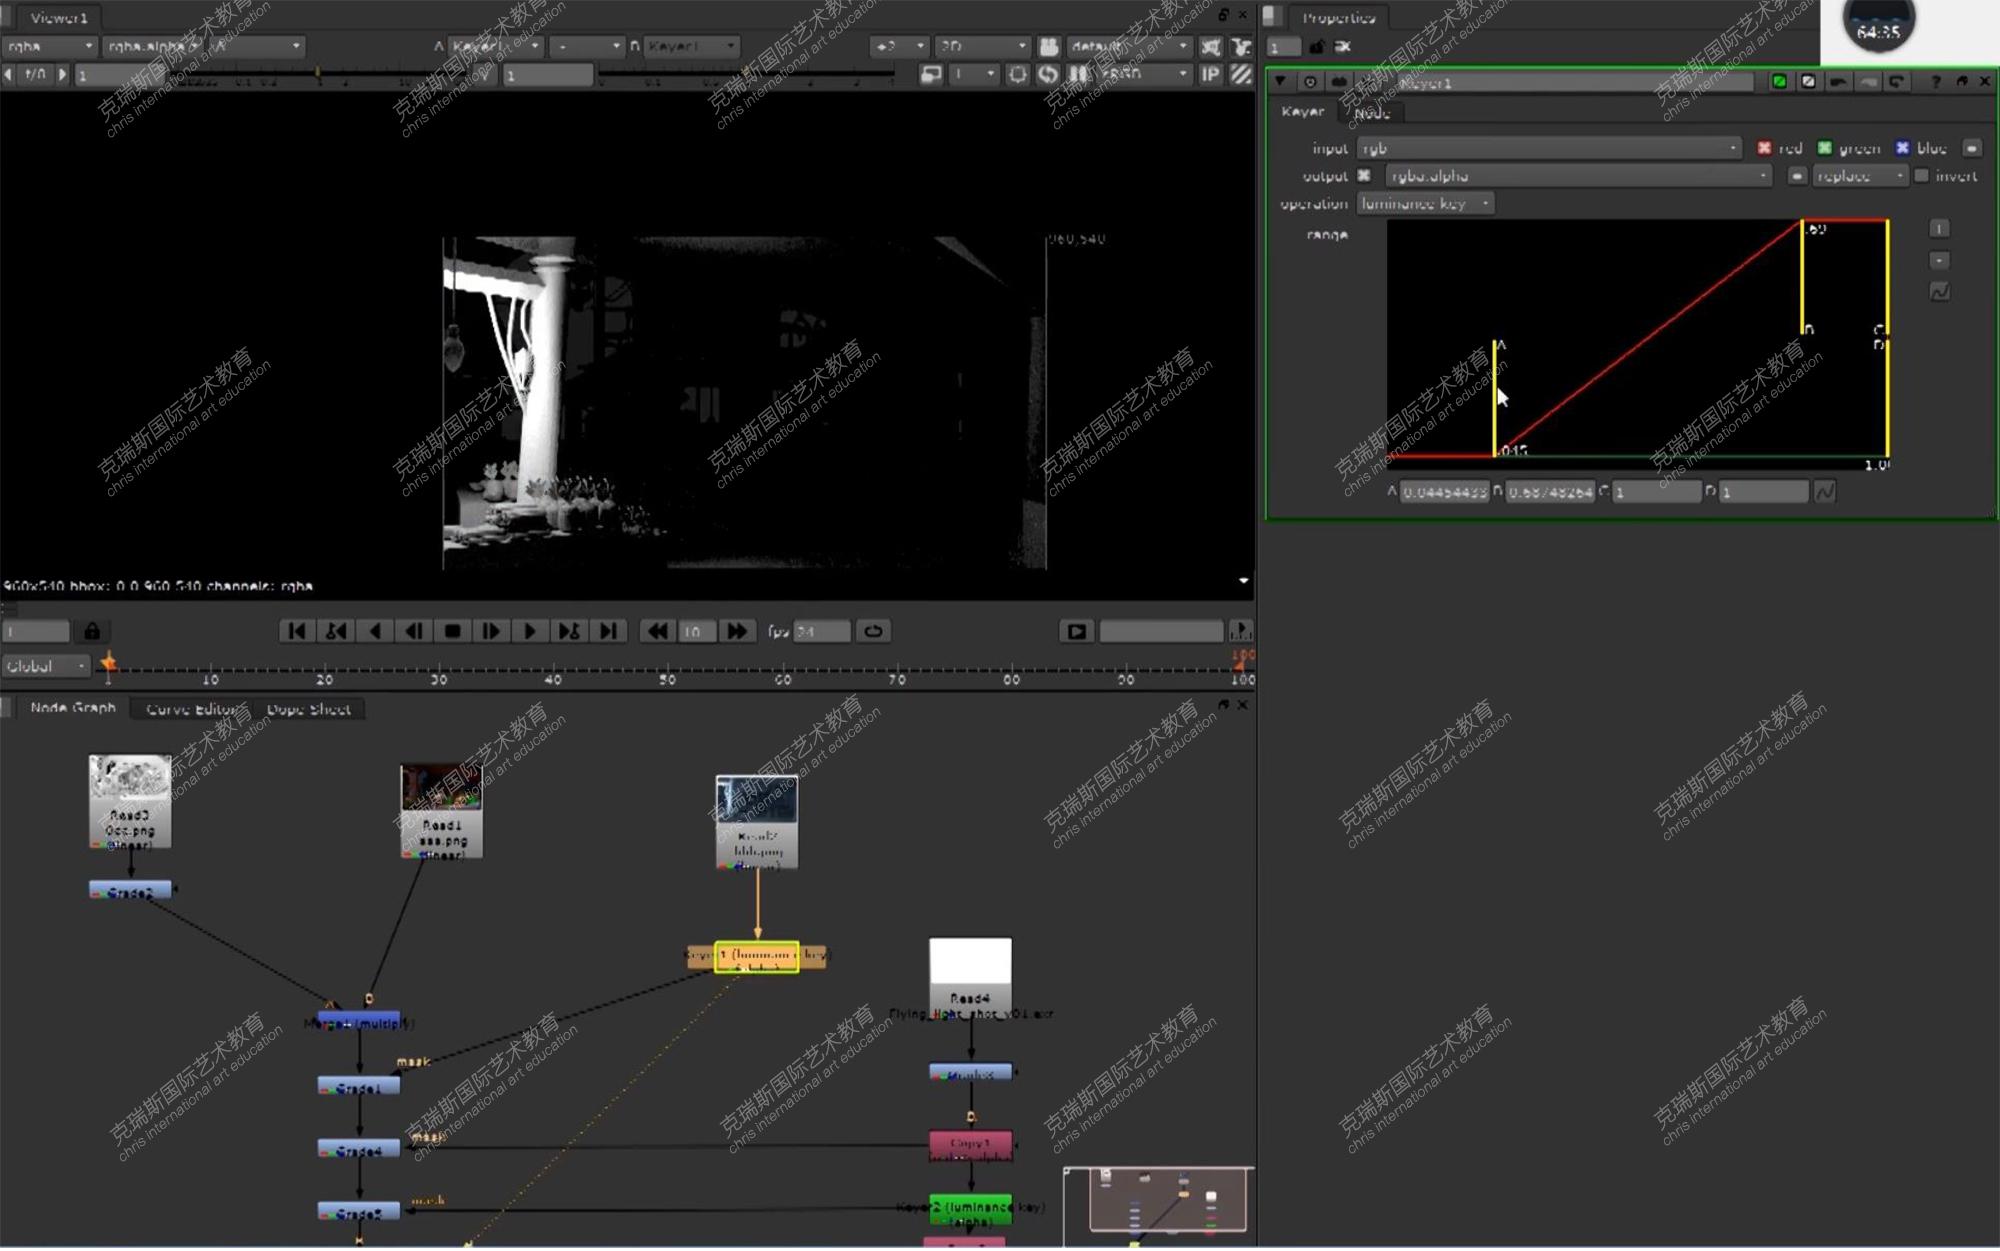Jump to first frame button
This screenshot has height=1251, width=2000.
click(296, 632)
